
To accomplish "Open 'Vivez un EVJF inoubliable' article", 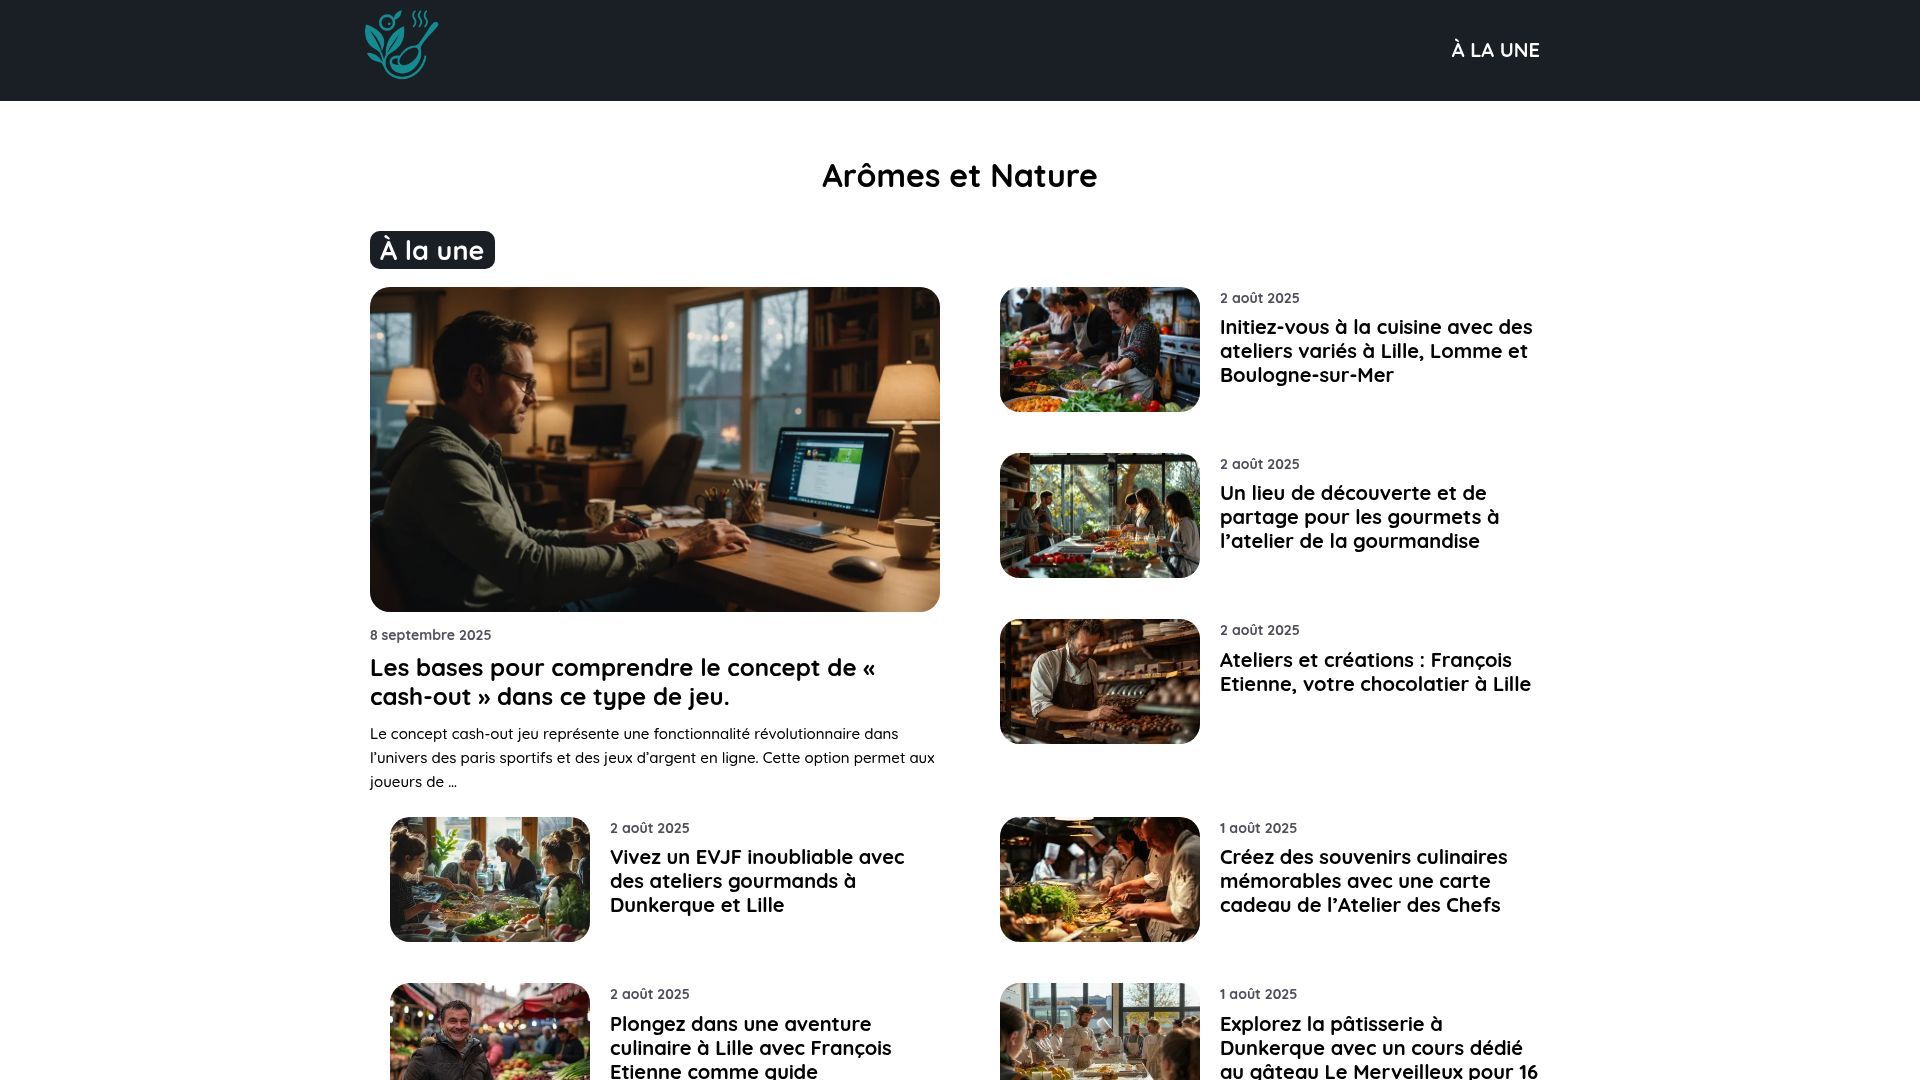I will pos(757,881).
